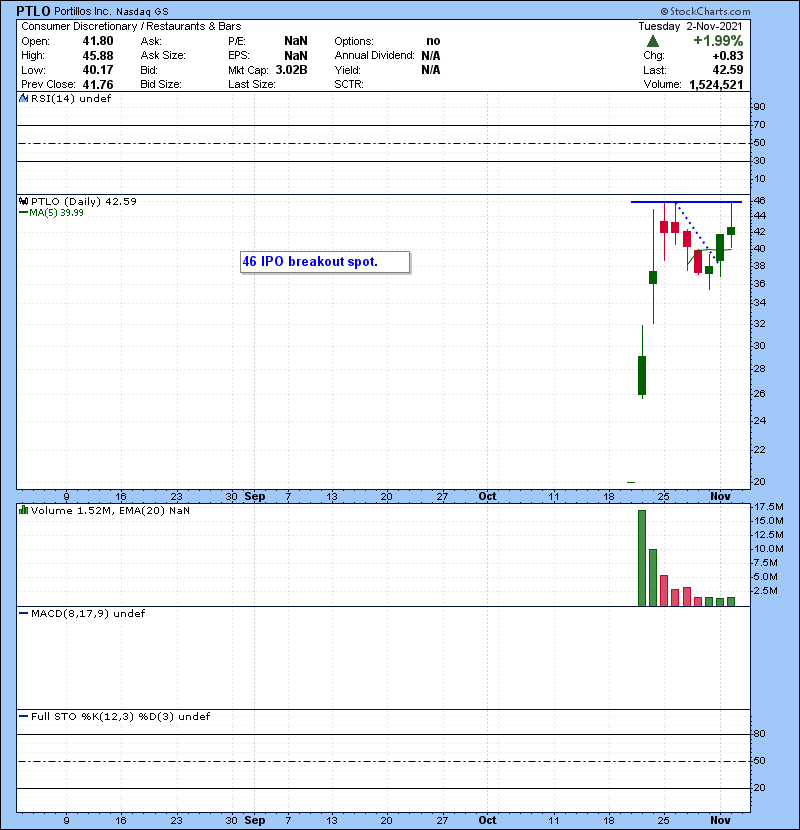This screenshot has height=830, width=800.
Task: Click the High value 45.88
Action: (x=98, y=56)
